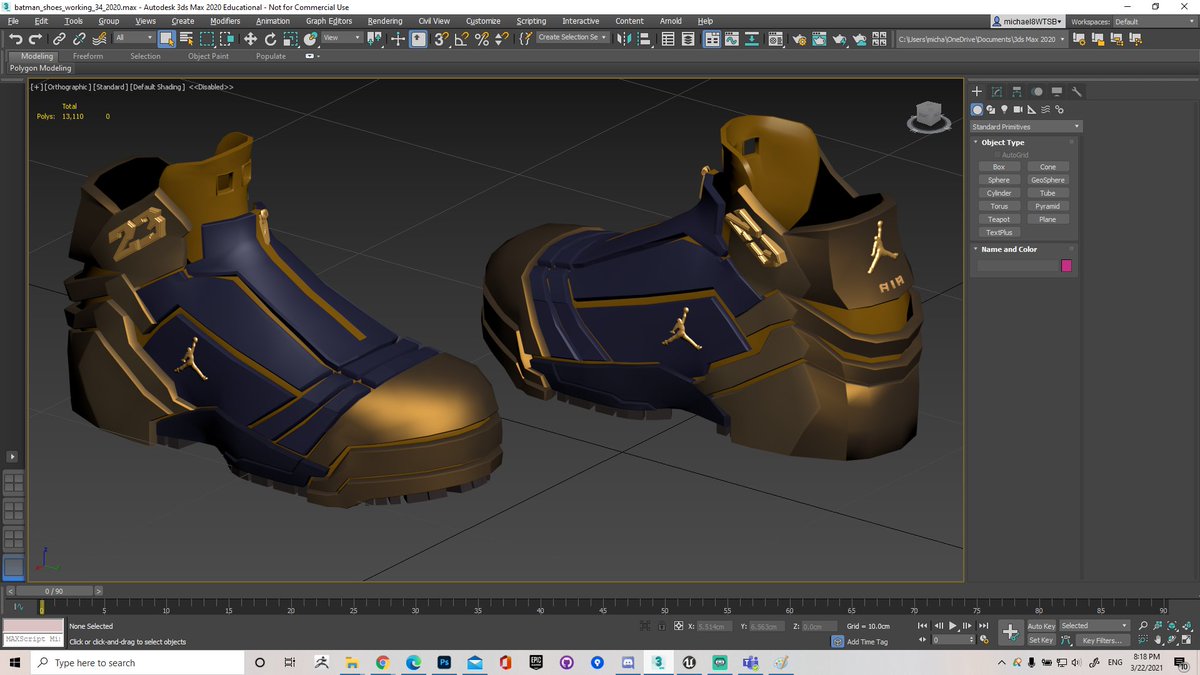
Task: Toggle the 3D Snaps button
Action: tap(441, 38)
